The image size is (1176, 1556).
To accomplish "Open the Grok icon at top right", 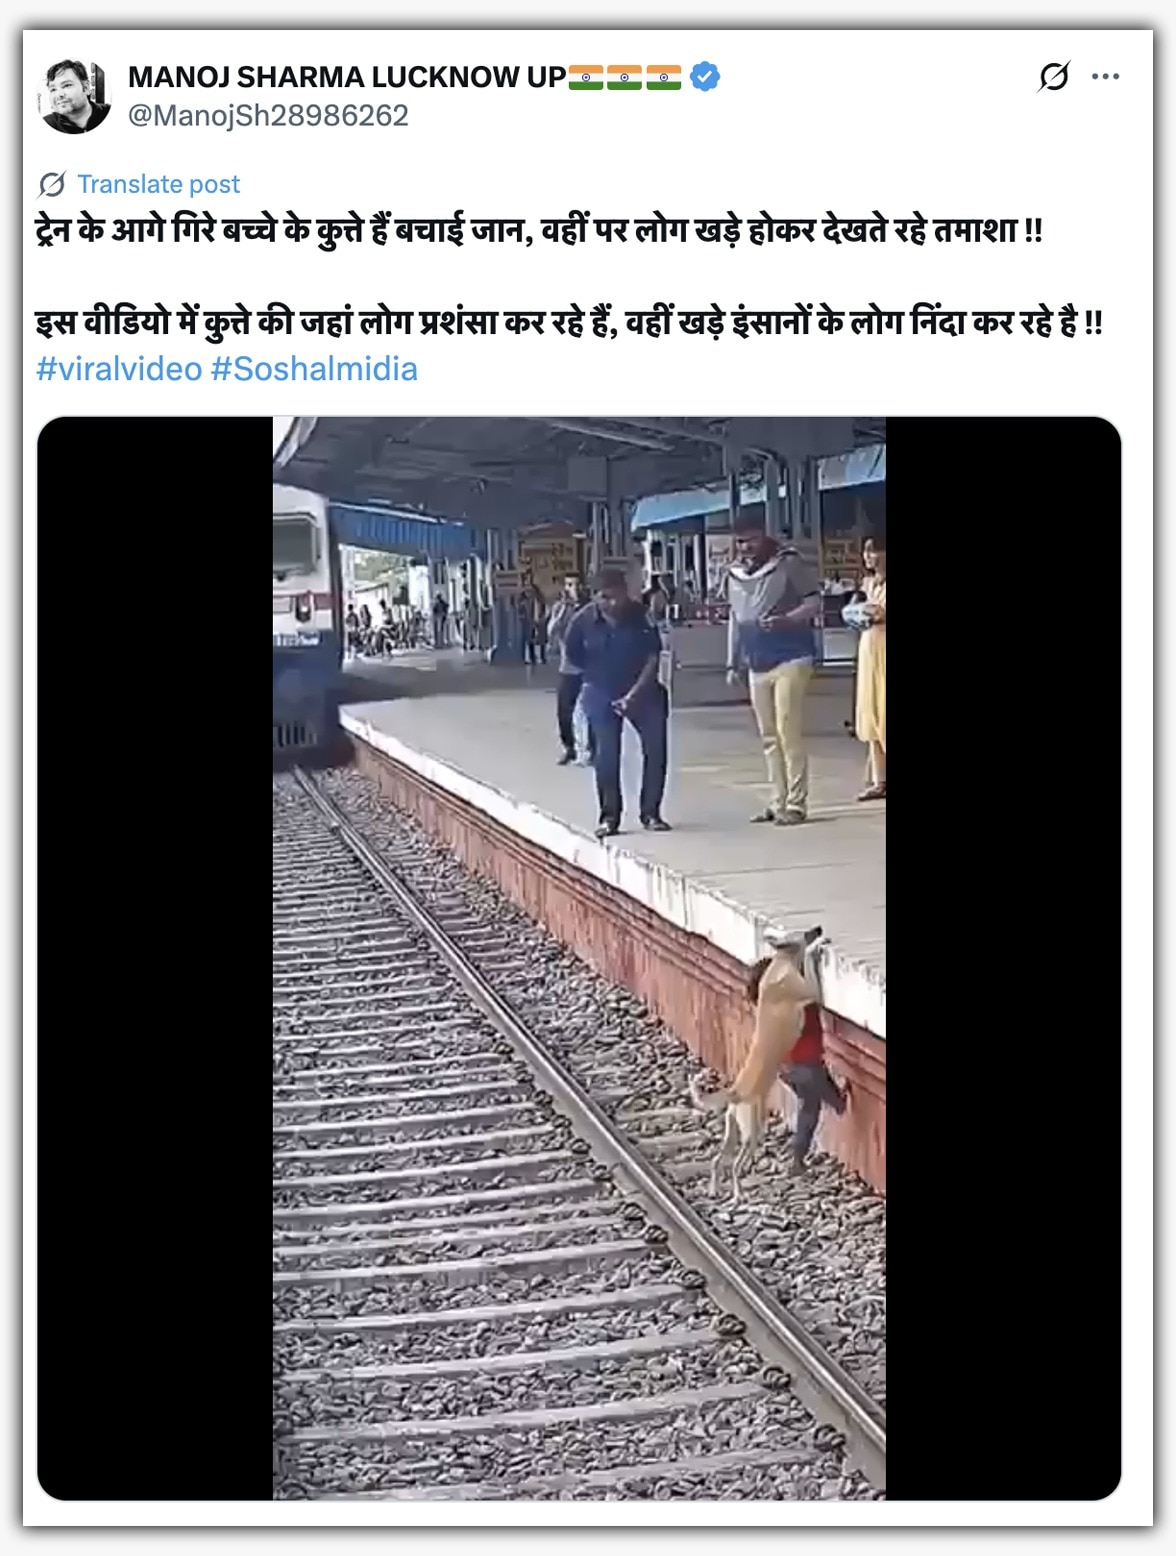I will pos(1054,76).
